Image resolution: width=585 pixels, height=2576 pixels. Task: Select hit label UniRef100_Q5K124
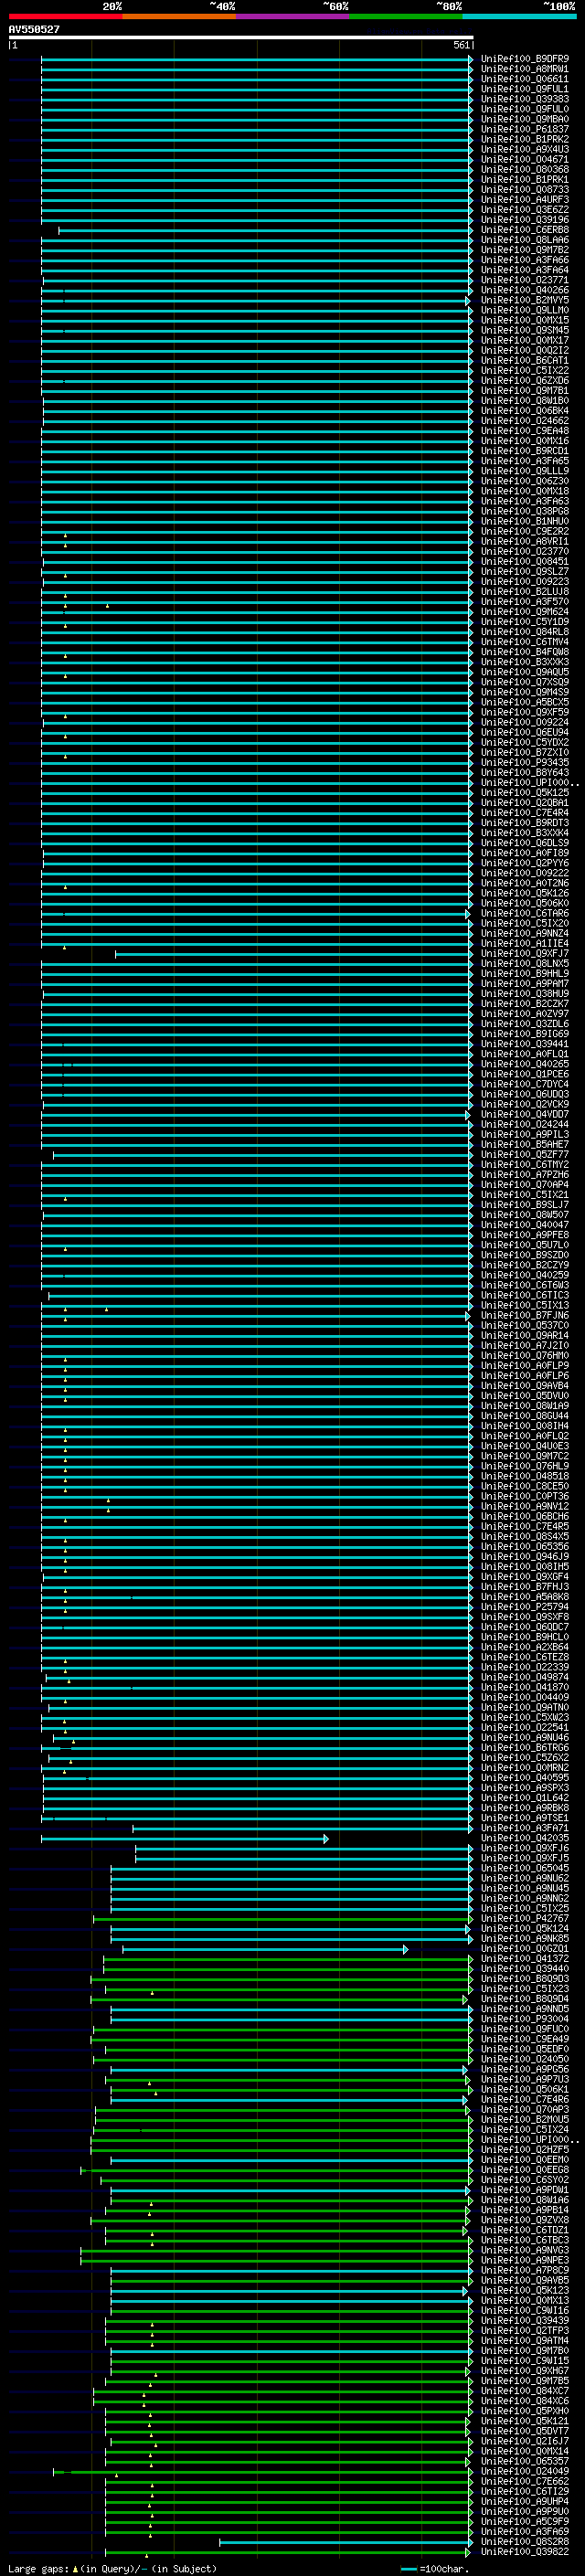pyautogui.click(x=524, y=1928)
